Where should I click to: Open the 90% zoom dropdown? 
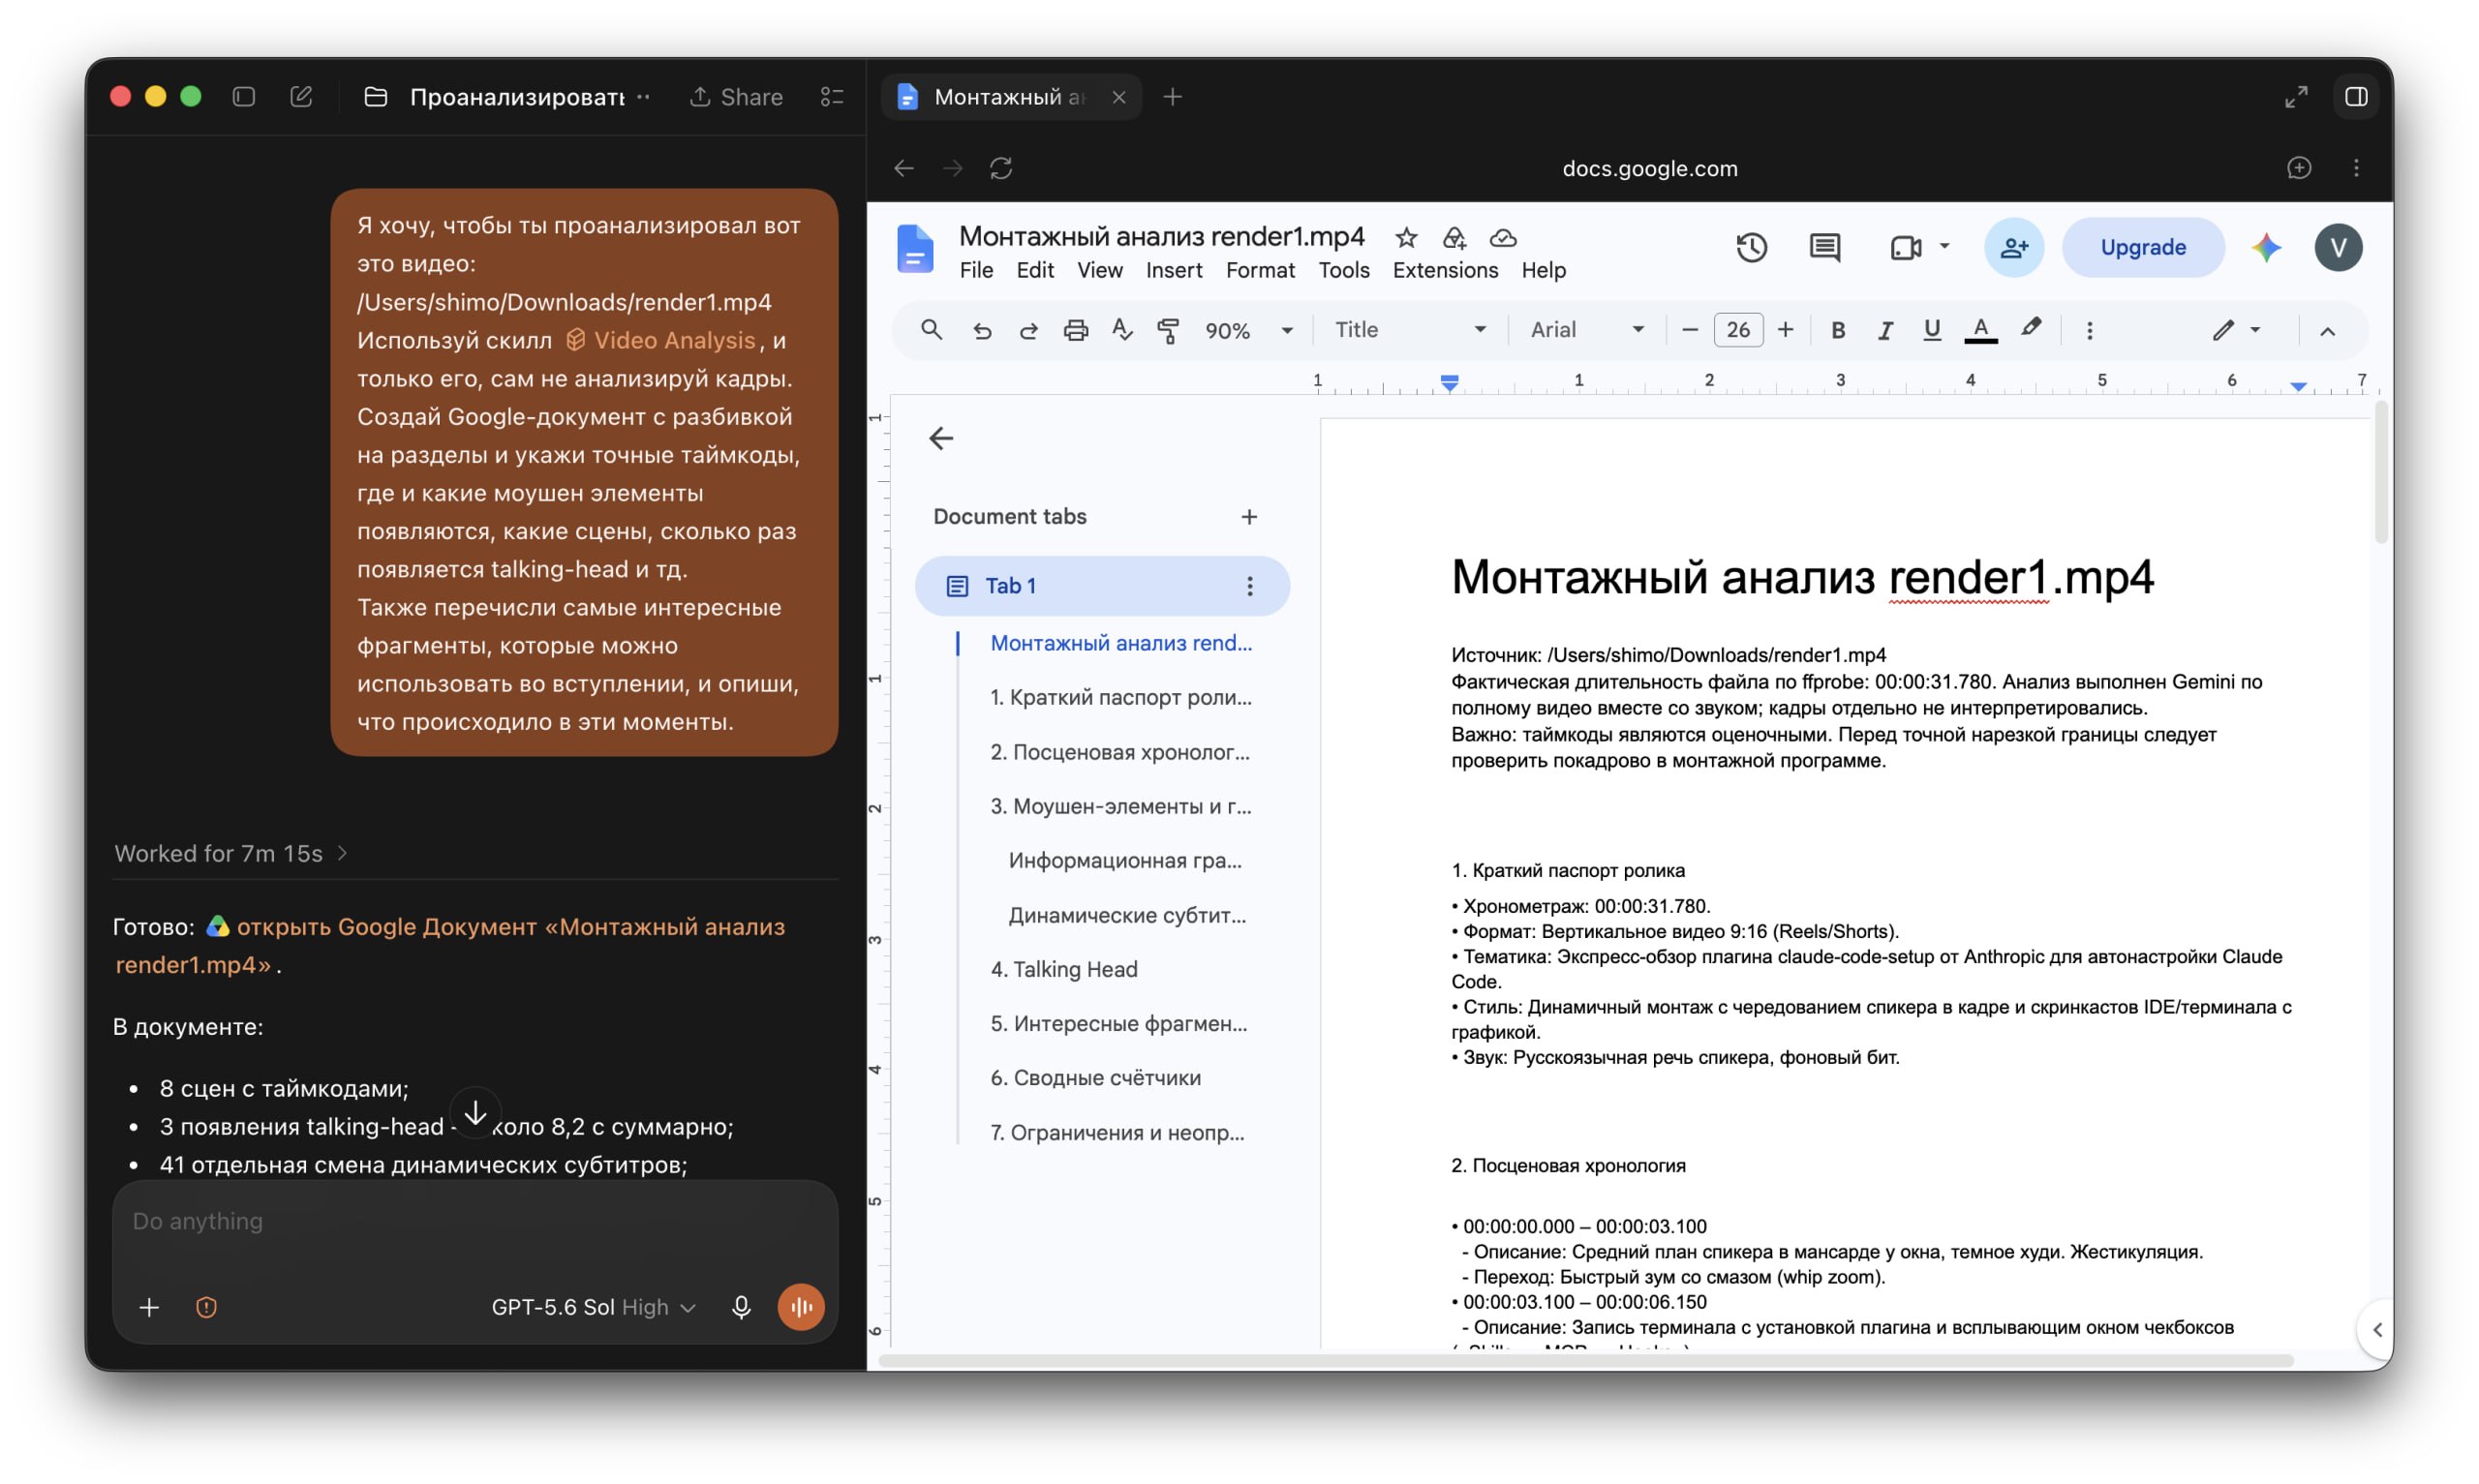(x=1248, y=330)
